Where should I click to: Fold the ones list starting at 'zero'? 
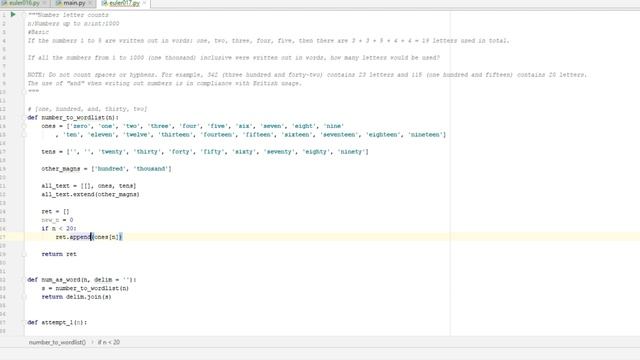click(x=24, y=126)
